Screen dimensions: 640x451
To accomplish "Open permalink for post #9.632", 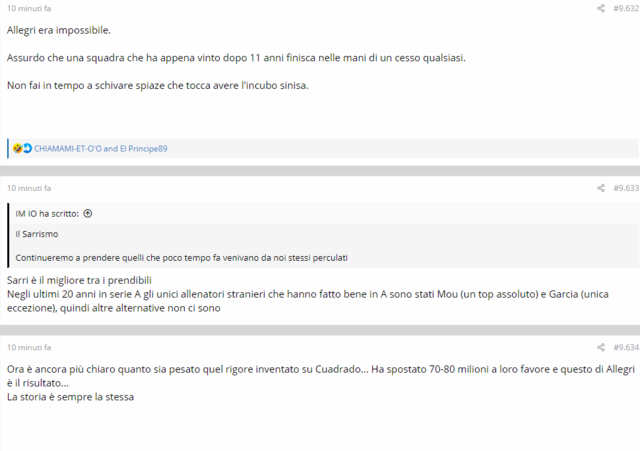I will pyautogui.click(x=626, y=8).
